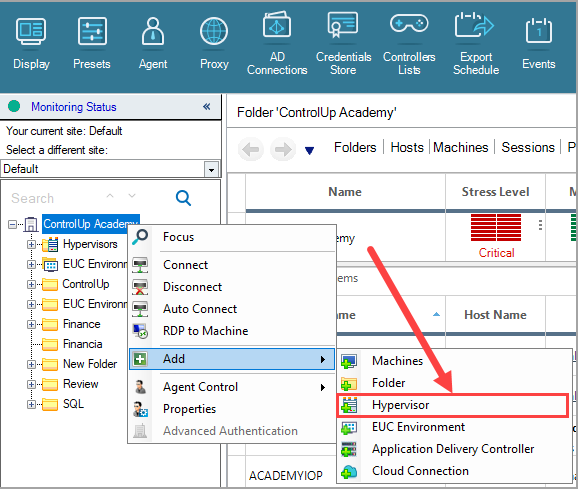Open the Add submenu
This screenshot has height=489, width=578.
232,359
